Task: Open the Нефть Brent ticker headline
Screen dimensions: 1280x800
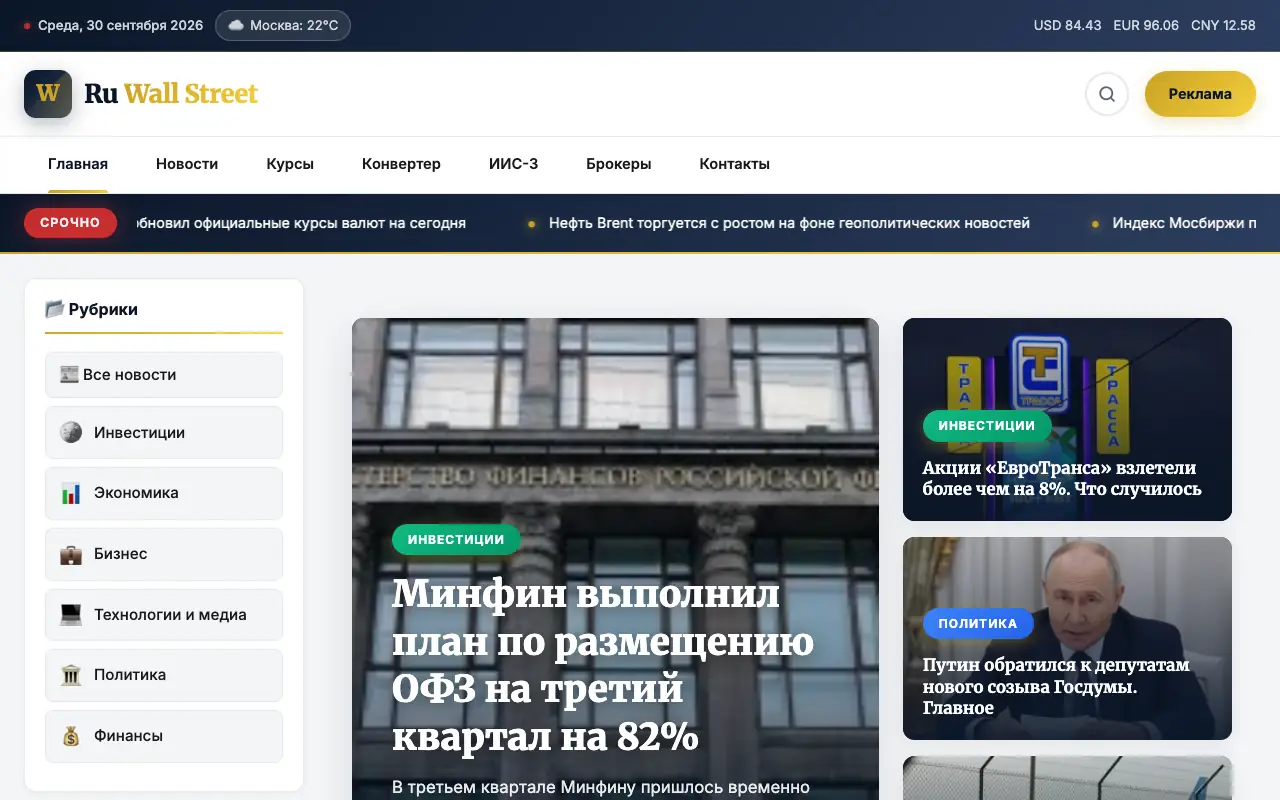Action: coord(789,223)
